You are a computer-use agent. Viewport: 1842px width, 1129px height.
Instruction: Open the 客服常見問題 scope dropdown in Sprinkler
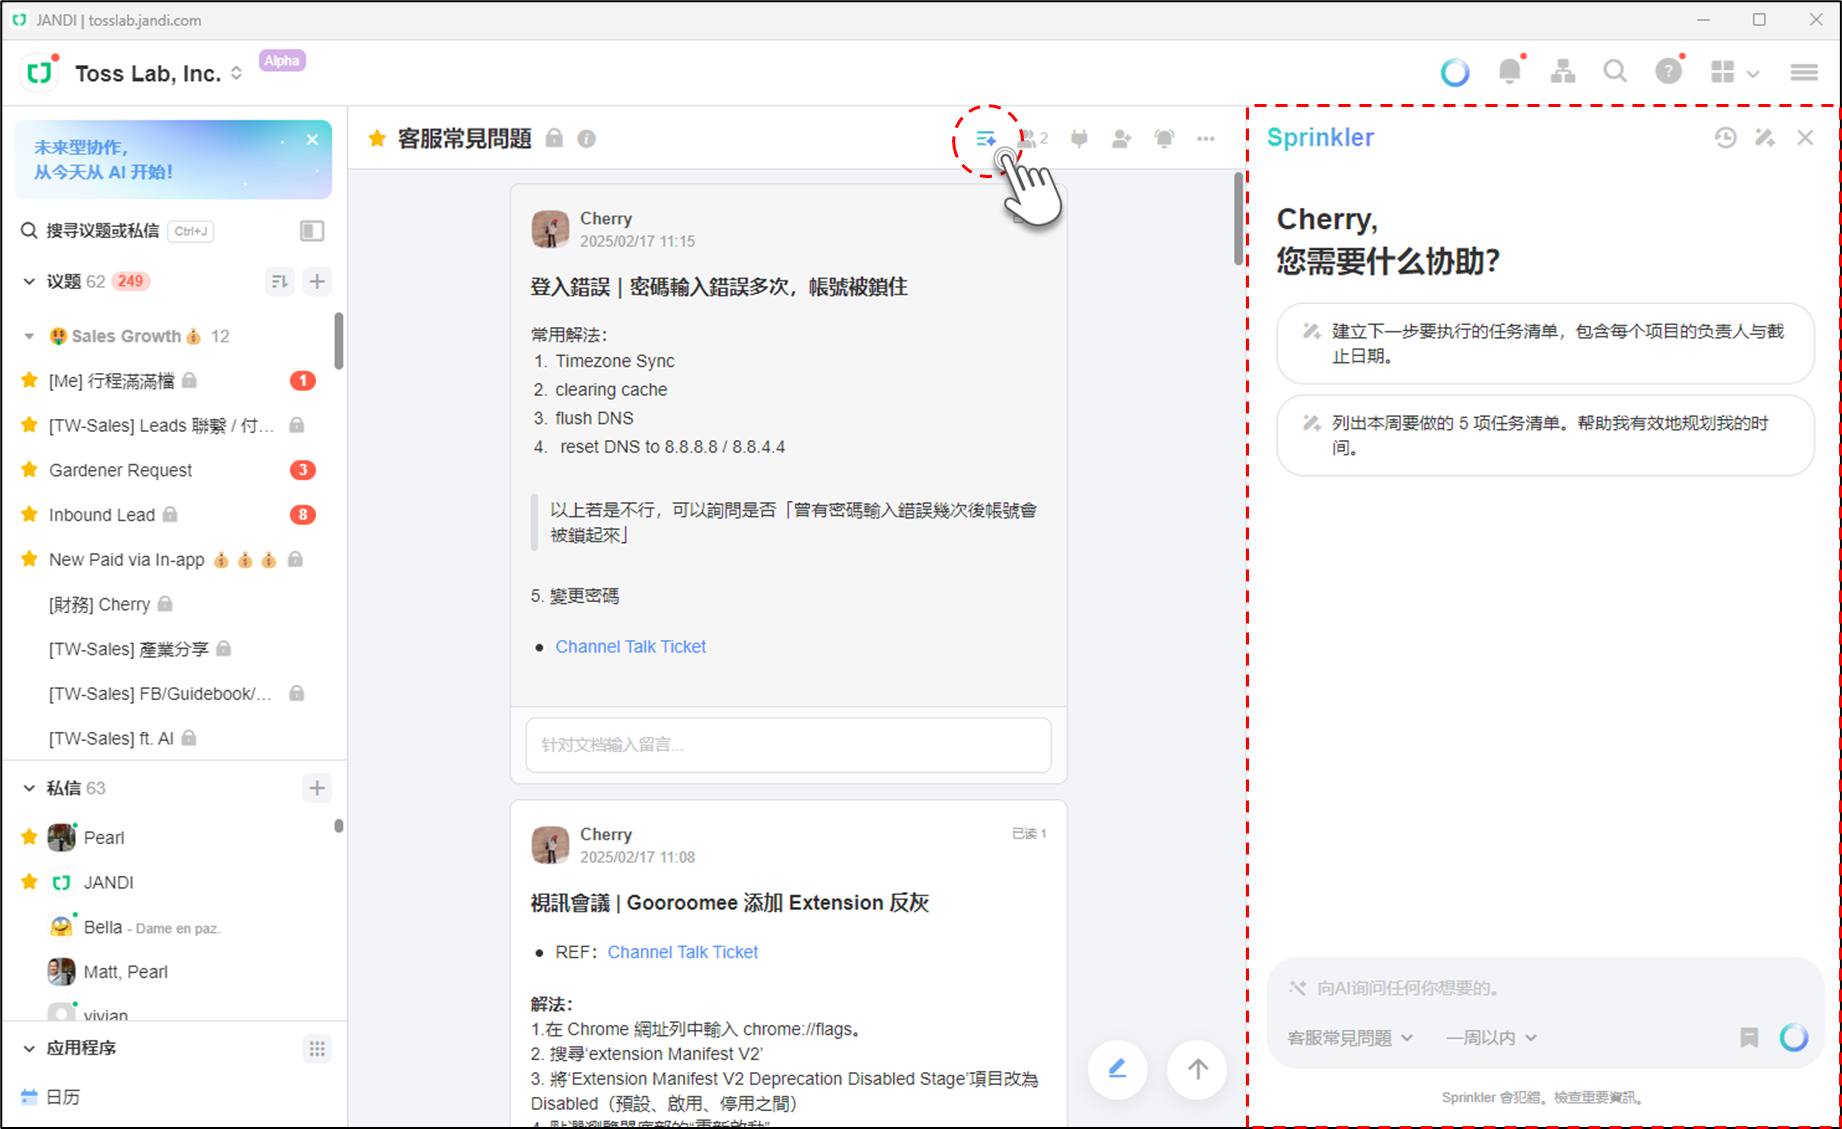[x=1349, y=1038]
